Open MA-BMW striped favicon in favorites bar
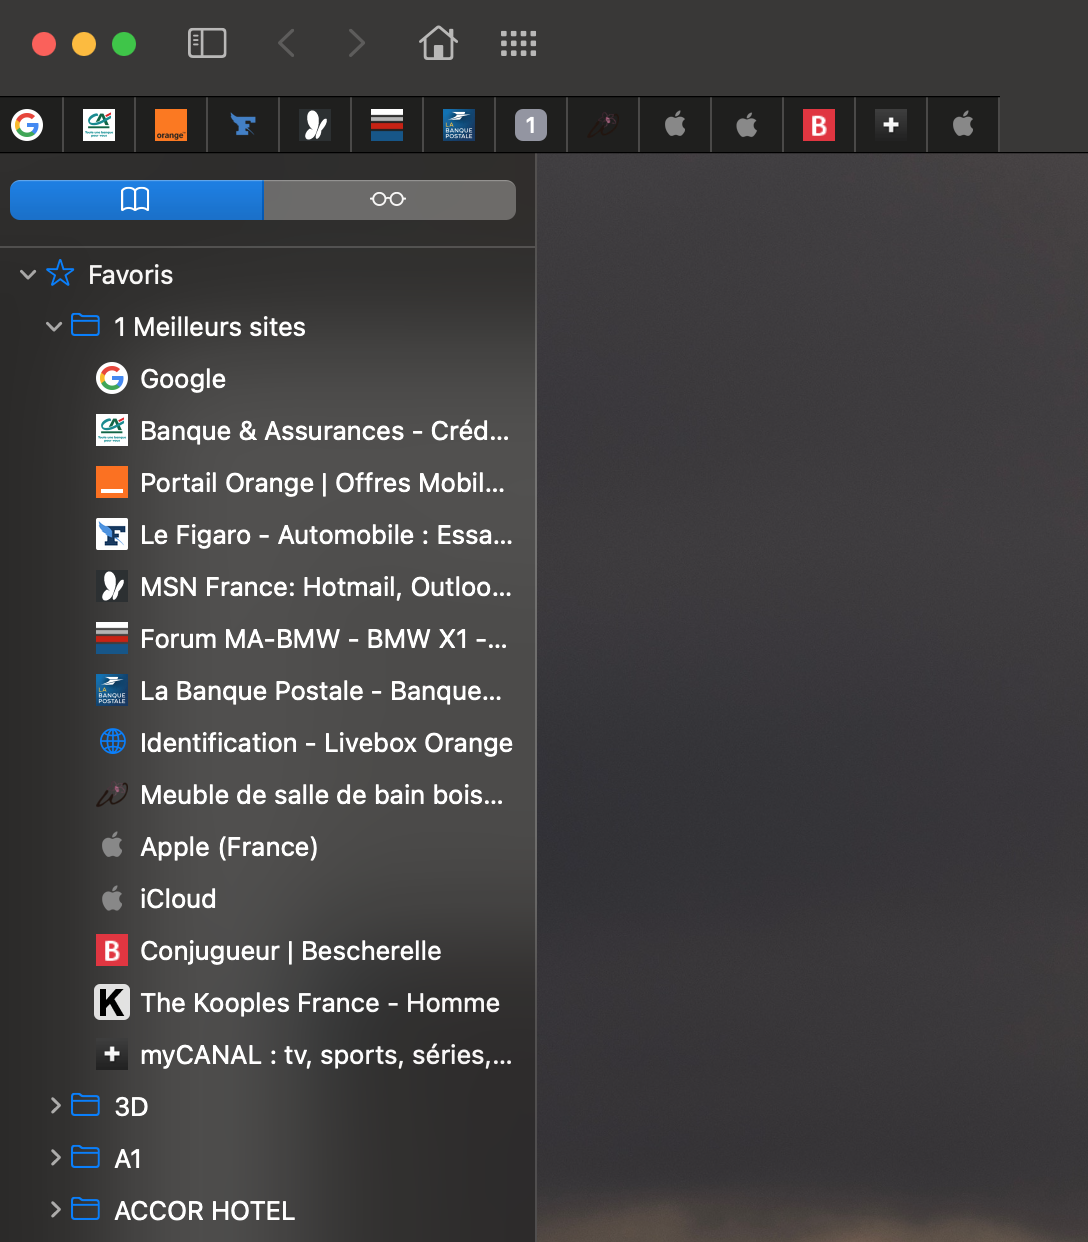Image resolution: width=1088 pixels, height=1242 pixels. pos(387,125)
